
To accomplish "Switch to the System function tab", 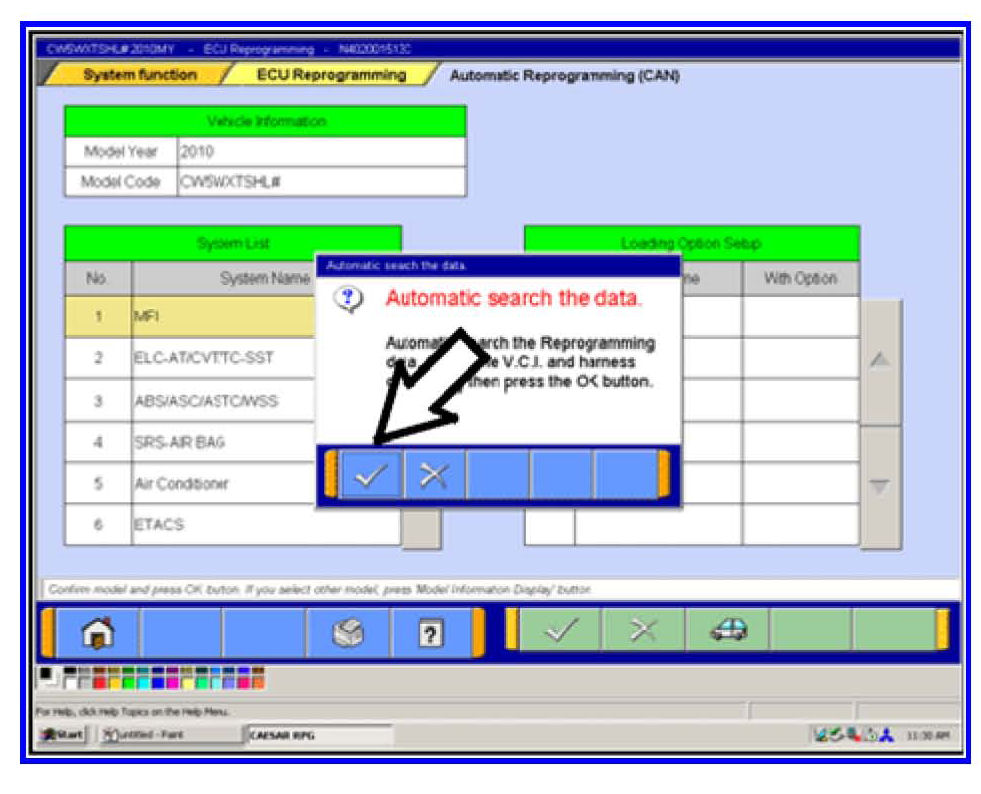I will coord(139,75).
